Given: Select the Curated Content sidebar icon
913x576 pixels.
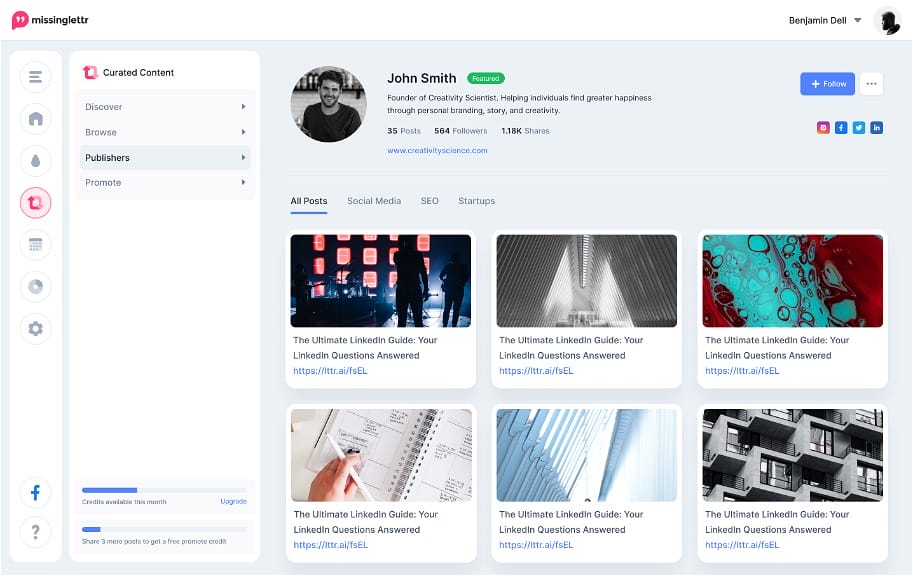Looking at the screenshot, I should tap(36, 203).
